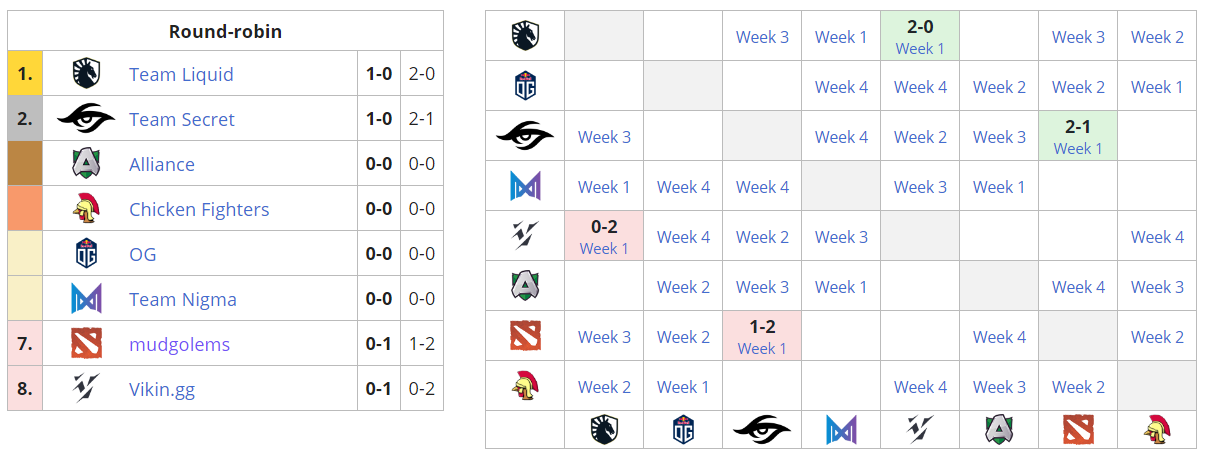
Task: Open the Team Liquid team link
Action: [181, 74]
